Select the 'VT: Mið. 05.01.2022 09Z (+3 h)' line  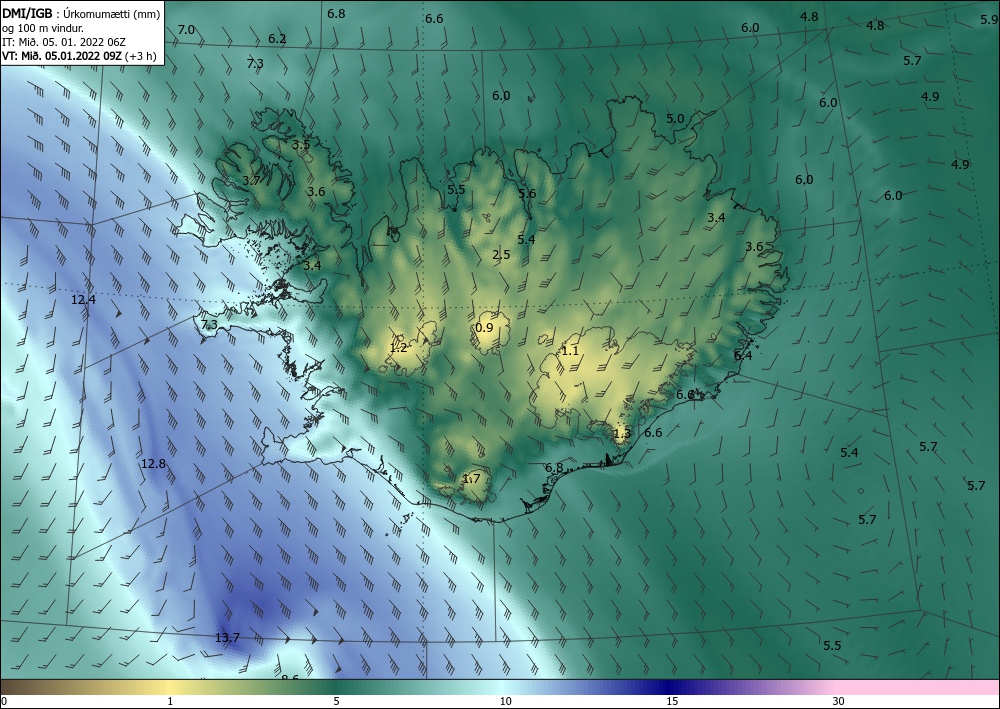click(x=79, y=55)
